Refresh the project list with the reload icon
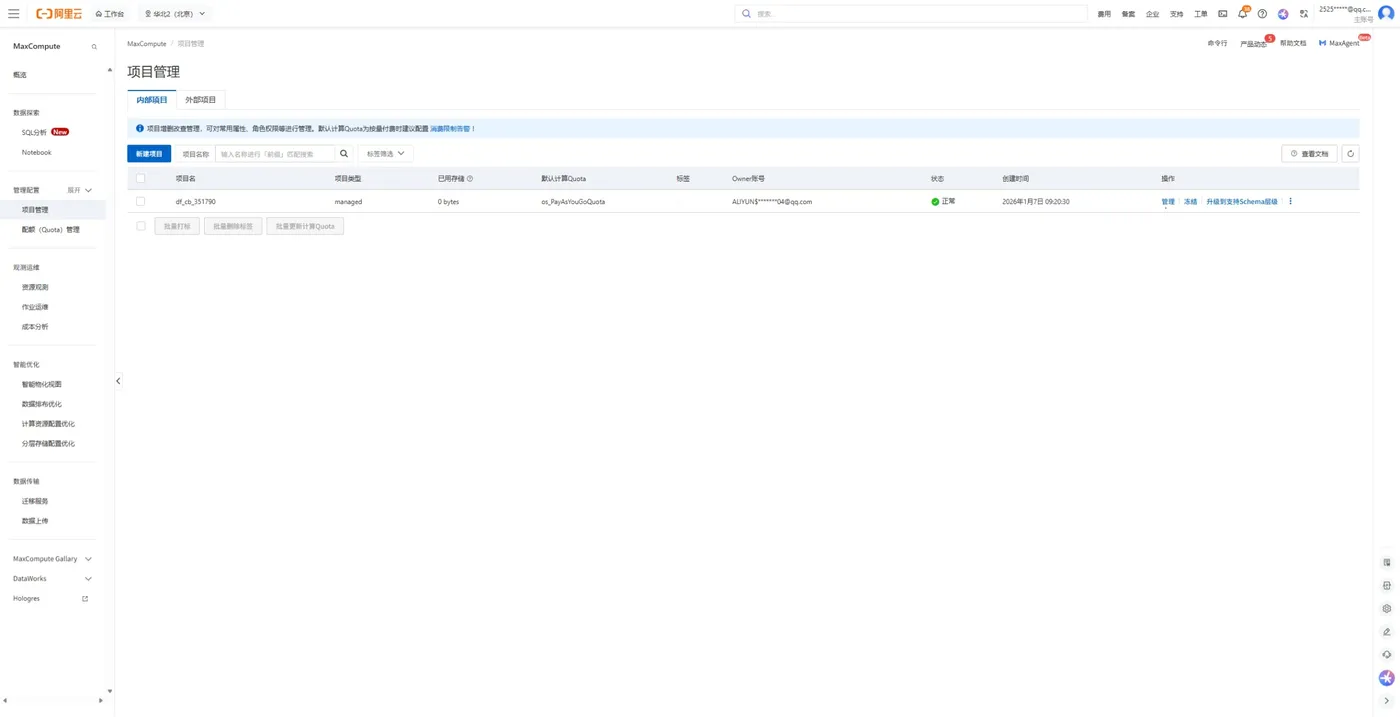This screenshot has width=1400, height=717. [x=1351, y=153]
